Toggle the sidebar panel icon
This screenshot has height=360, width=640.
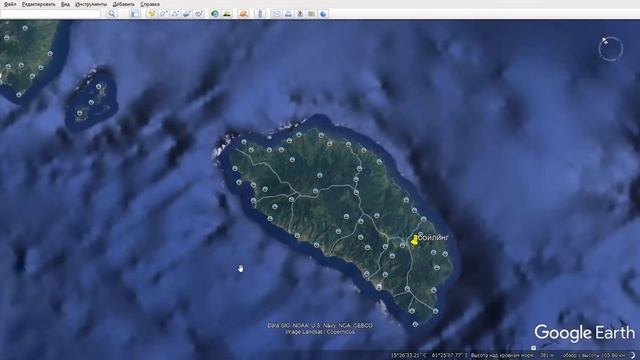click(x=134, y=13)
